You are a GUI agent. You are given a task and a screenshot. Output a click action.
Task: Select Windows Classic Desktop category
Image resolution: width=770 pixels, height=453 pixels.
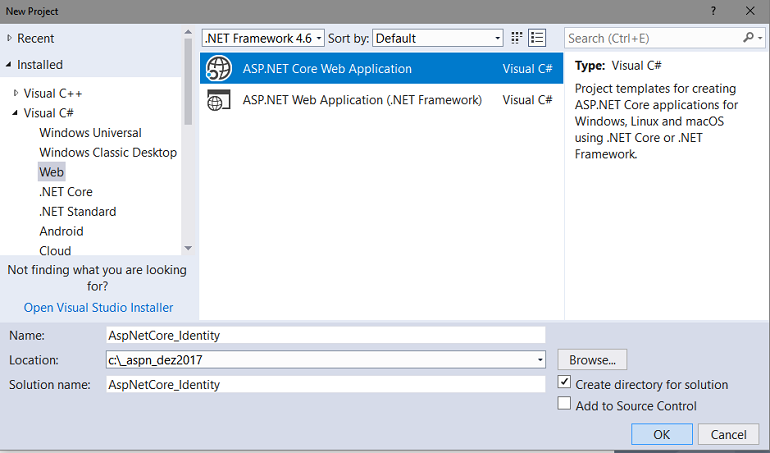(108, 152)
